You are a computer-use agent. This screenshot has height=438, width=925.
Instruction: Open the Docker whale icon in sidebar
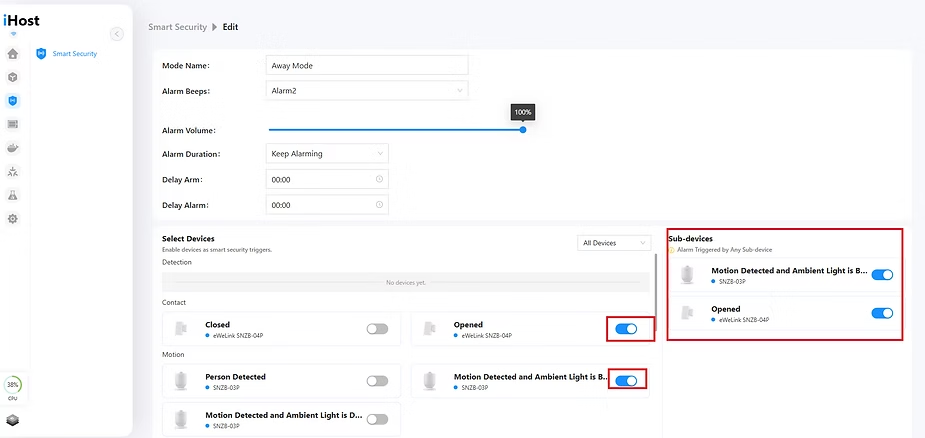(13, 148)
